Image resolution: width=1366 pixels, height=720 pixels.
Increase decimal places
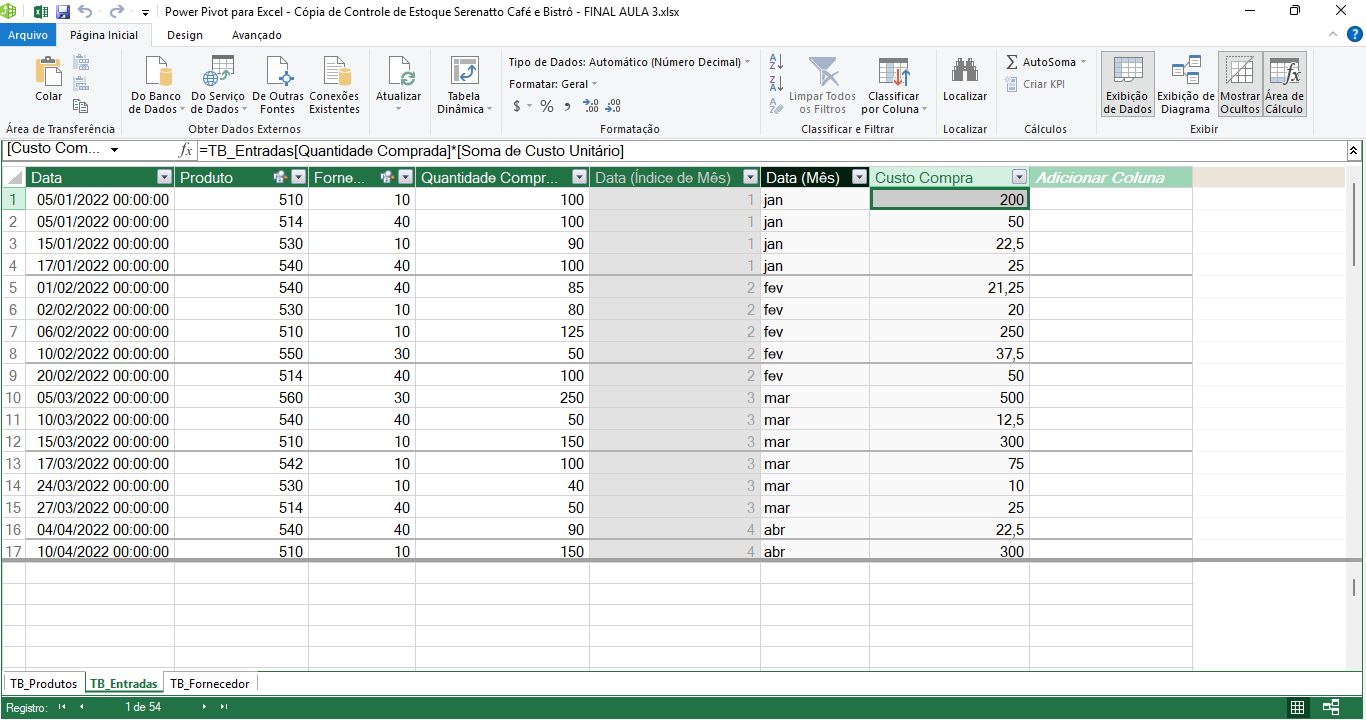click(x=590, y=106)
